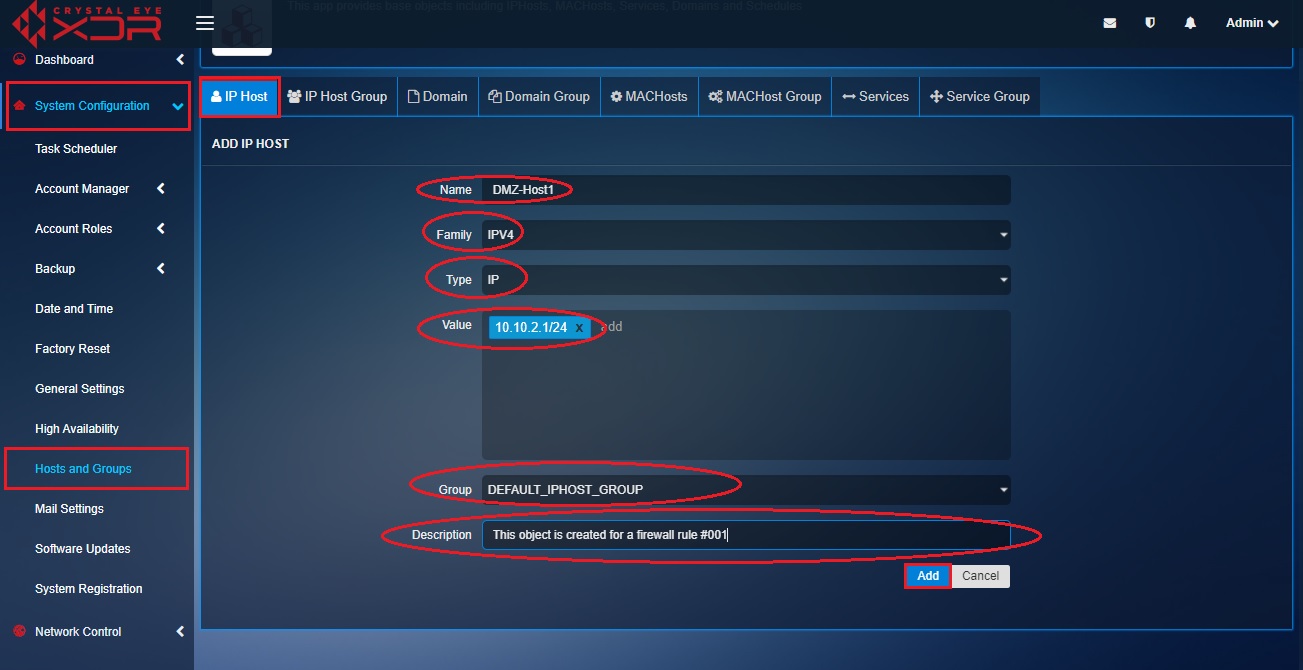The width and height of the screenshot is (1303, 670).
Task: Switch to the Domain Group tab
Action: point(539,97)
